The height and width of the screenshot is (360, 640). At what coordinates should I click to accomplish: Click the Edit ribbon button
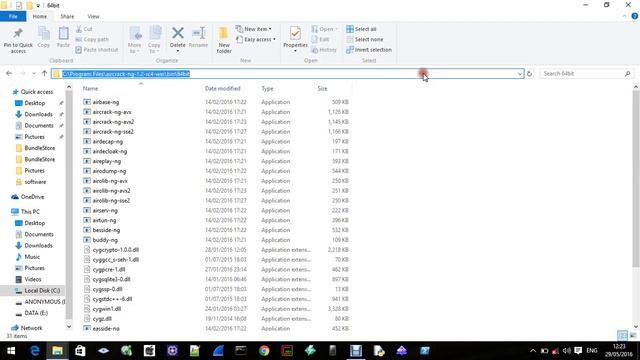coord(320,40)
